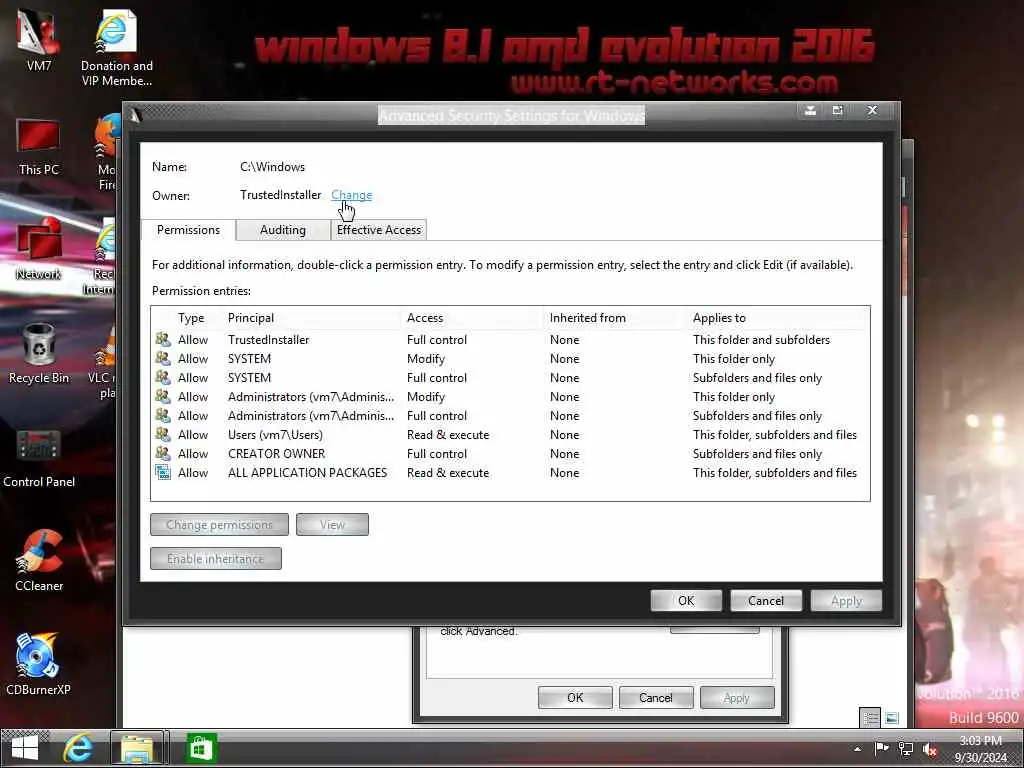Select the Permissions tab
Image resolution: width=1024 pixels, height=768 pixels.
(x=188, y=230)
